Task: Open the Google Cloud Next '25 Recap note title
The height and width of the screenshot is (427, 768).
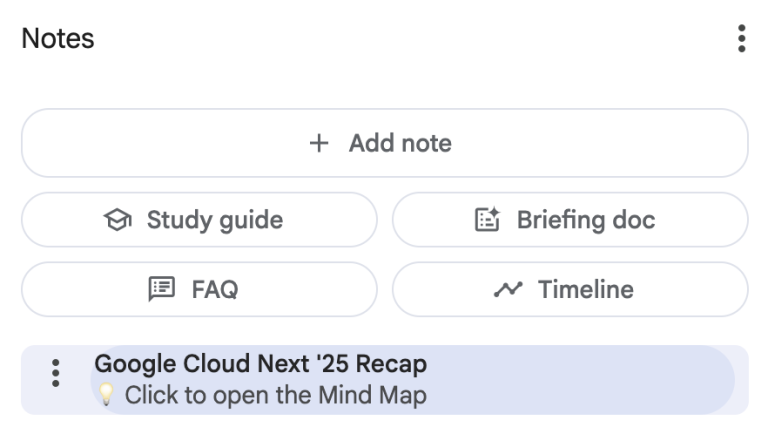Action: pos(260,364)
